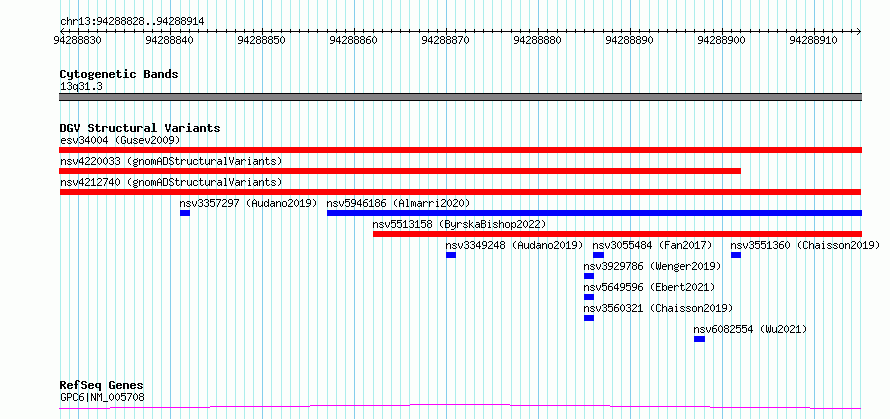Open nsv4220033 gnomAD structural variant label
This screenshot has width=890, height=419.
(x=171, y=161)
